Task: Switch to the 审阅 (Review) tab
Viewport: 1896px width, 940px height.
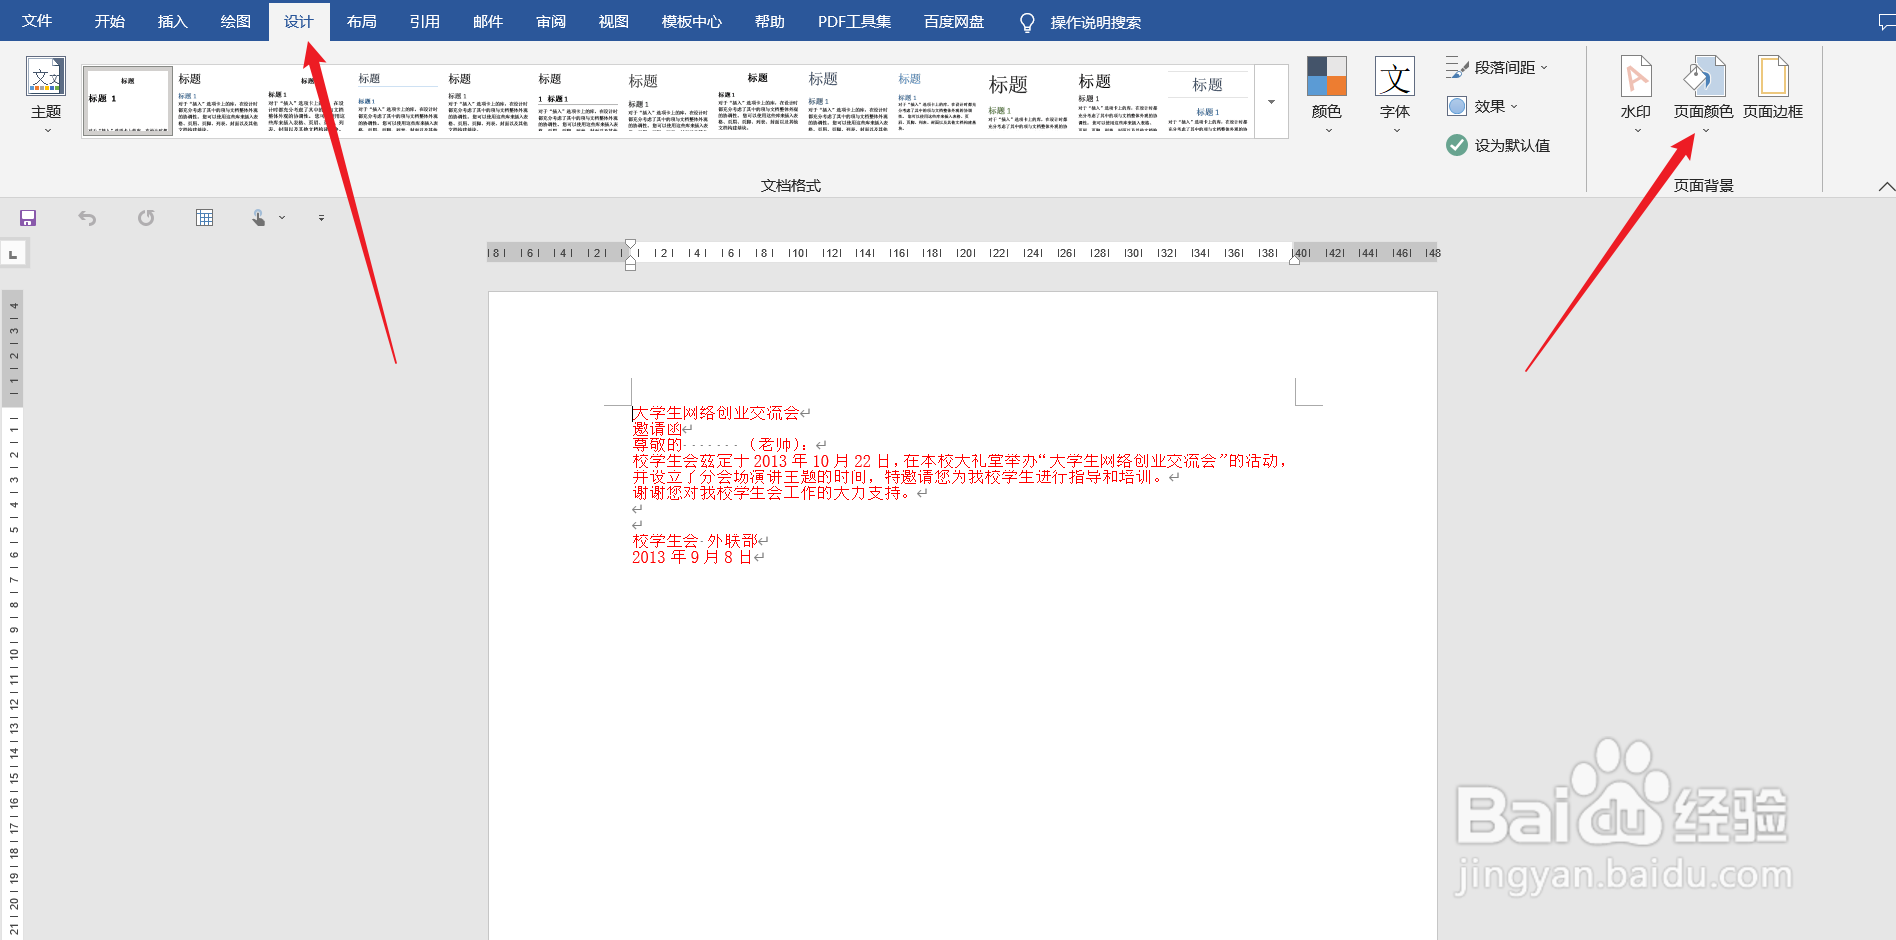Action: pos(550,21)
